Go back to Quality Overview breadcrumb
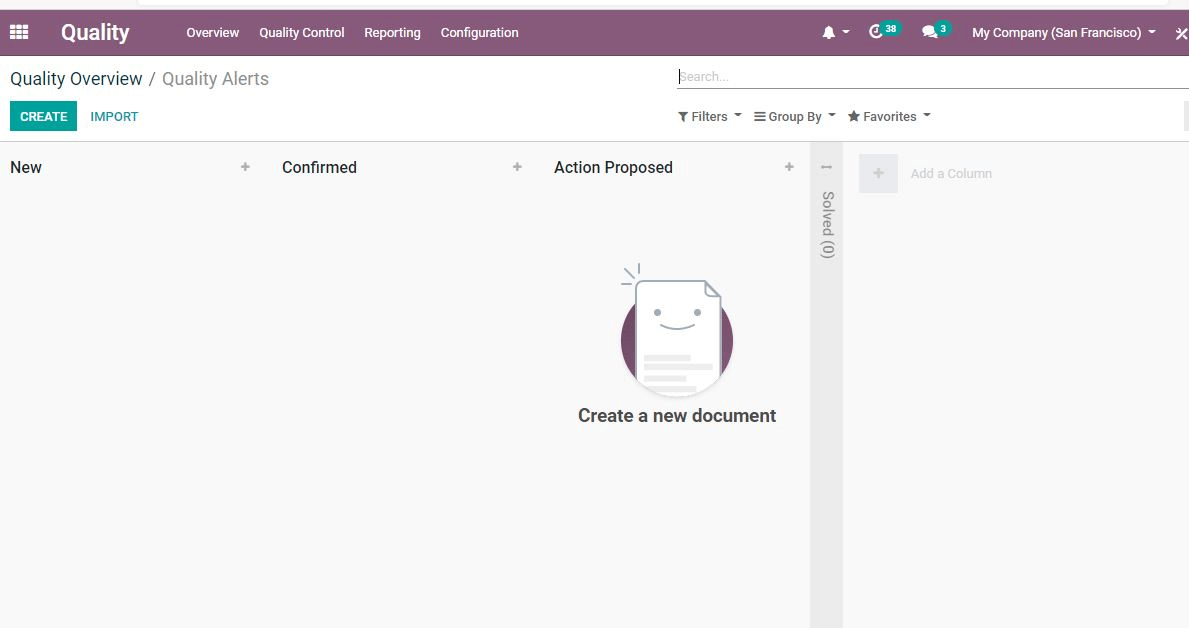The width and height of the screenshot is (1189, 628). click(x=76, y=79)
